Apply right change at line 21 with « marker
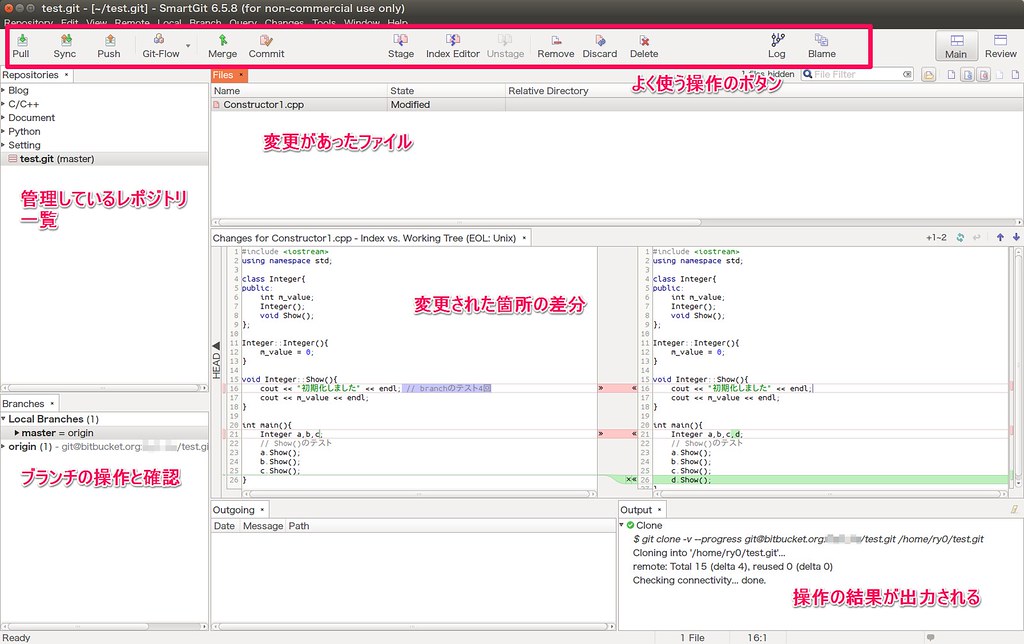Image resolution: width=1024 pixels, height=644 pixels. click(633, 434)
